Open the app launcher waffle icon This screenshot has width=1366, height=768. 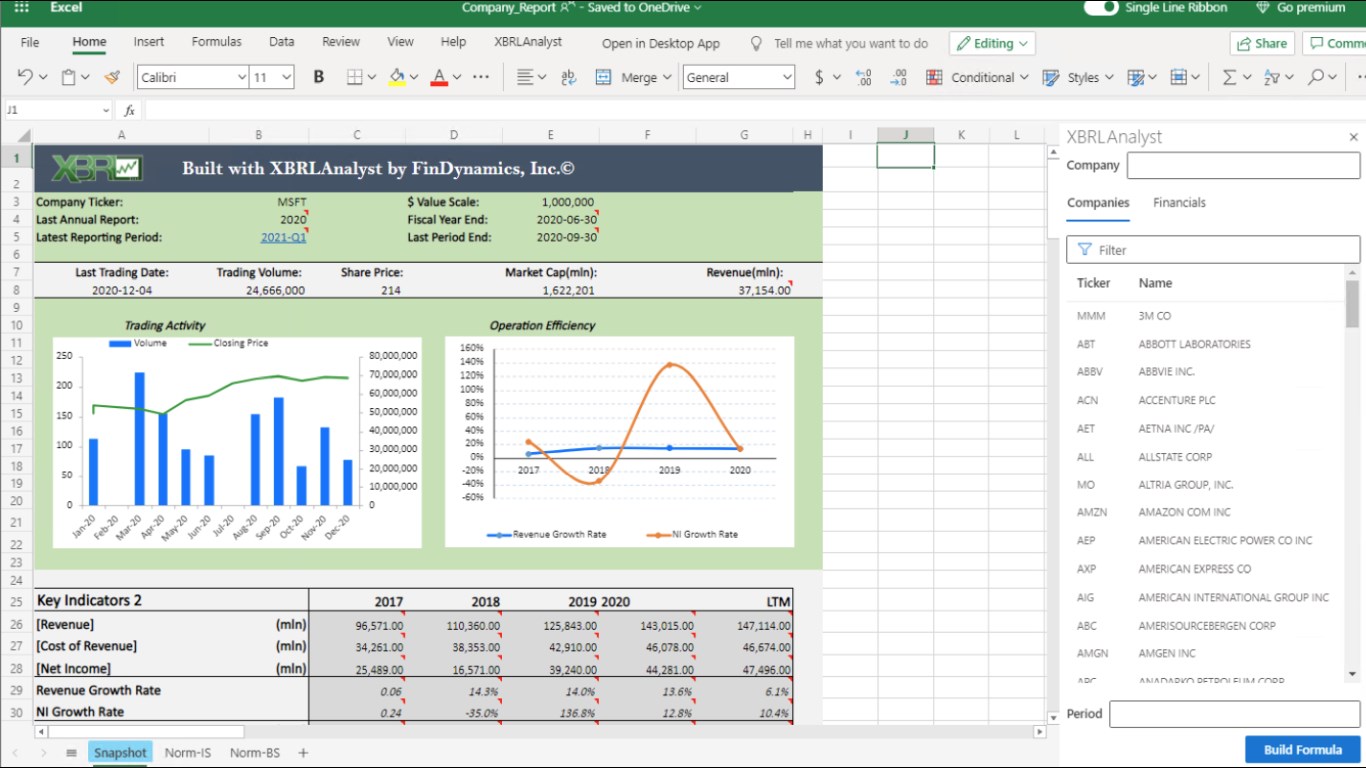tap(21, 8)
